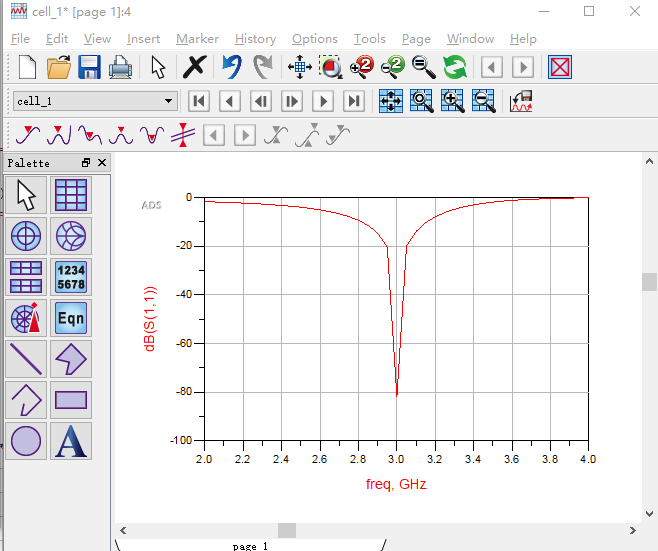
Task: Close the Palette panel
Action: [x=101, y=163]
